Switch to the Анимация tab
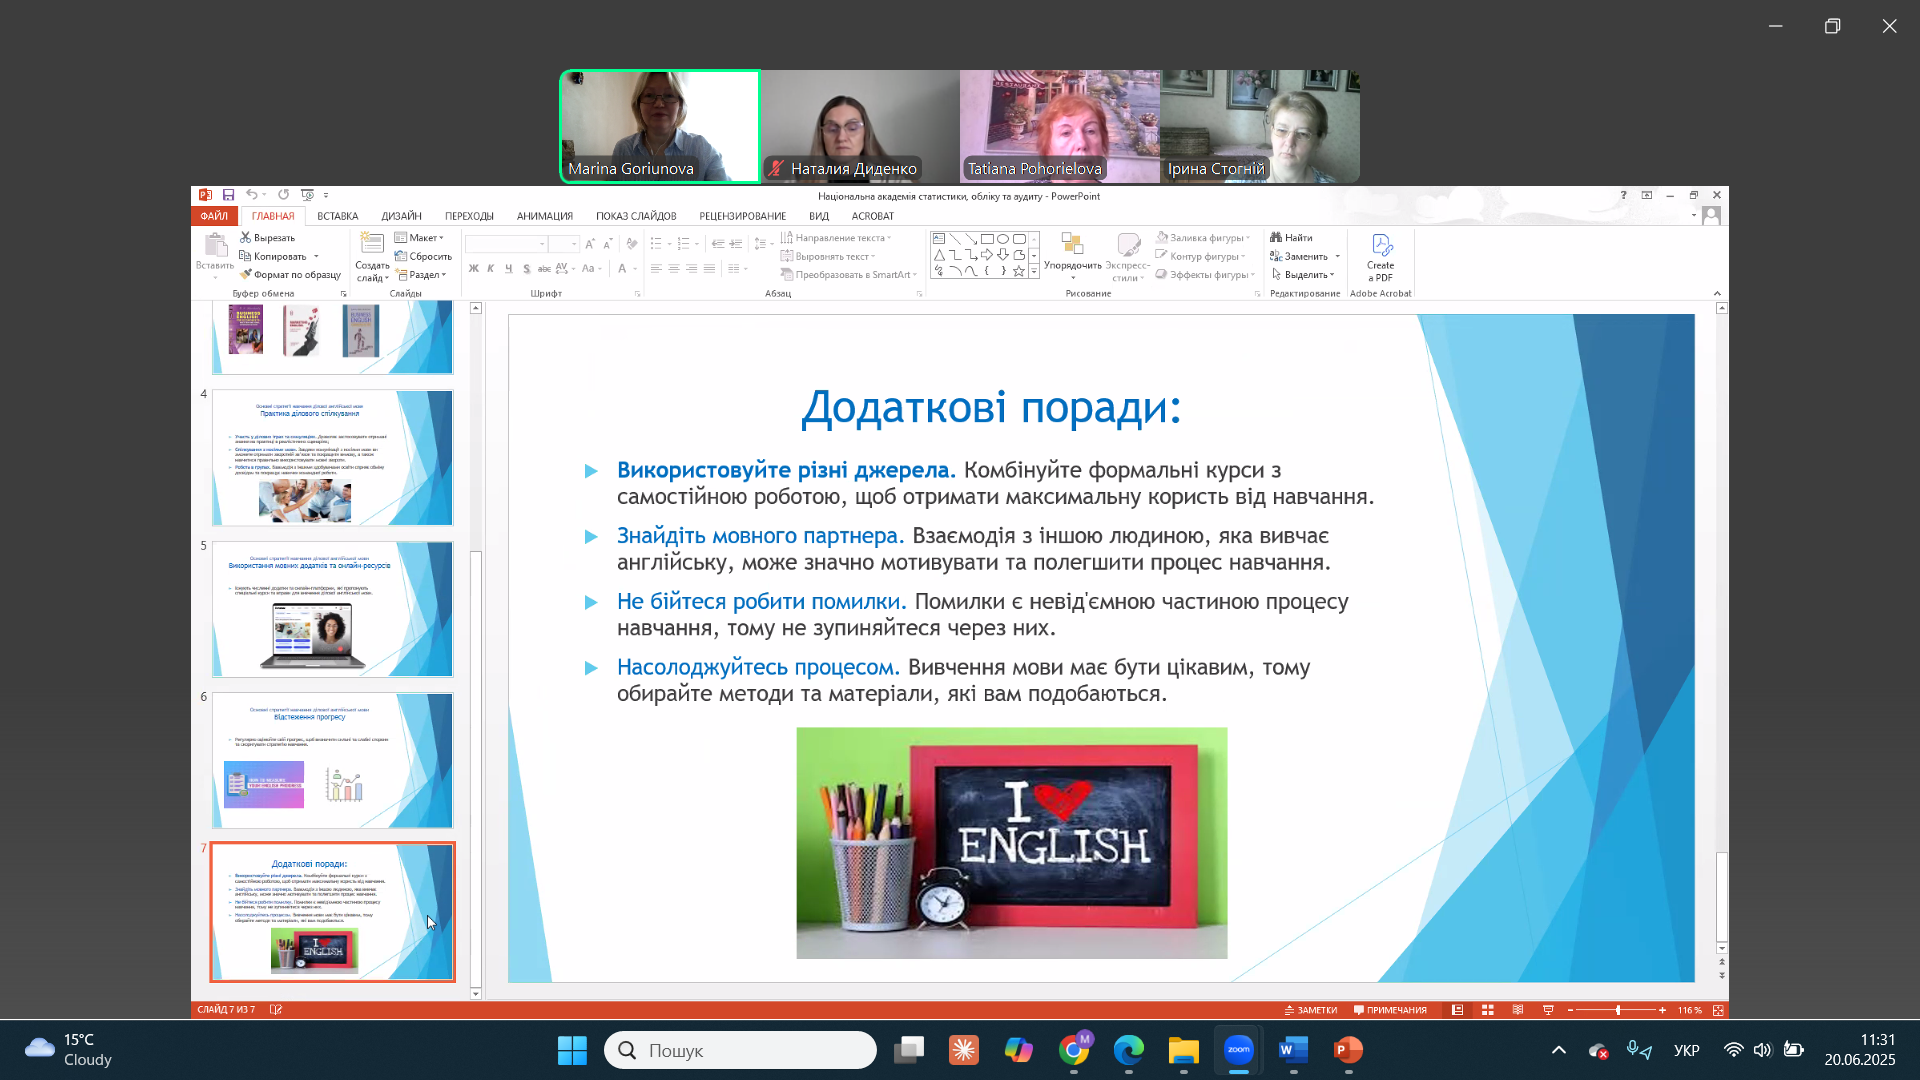This screenshot has width=1920, height=1080. (544, 216)
